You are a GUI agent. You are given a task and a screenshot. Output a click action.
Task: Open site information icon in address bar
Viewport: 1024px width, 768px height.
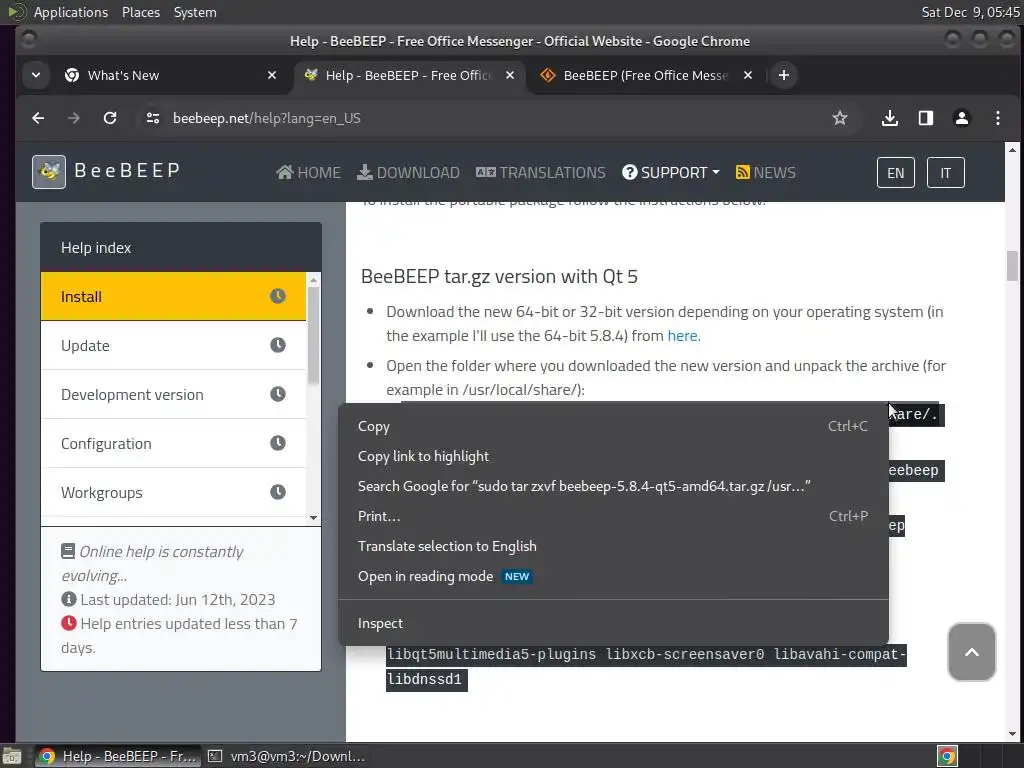pos(153,118)
